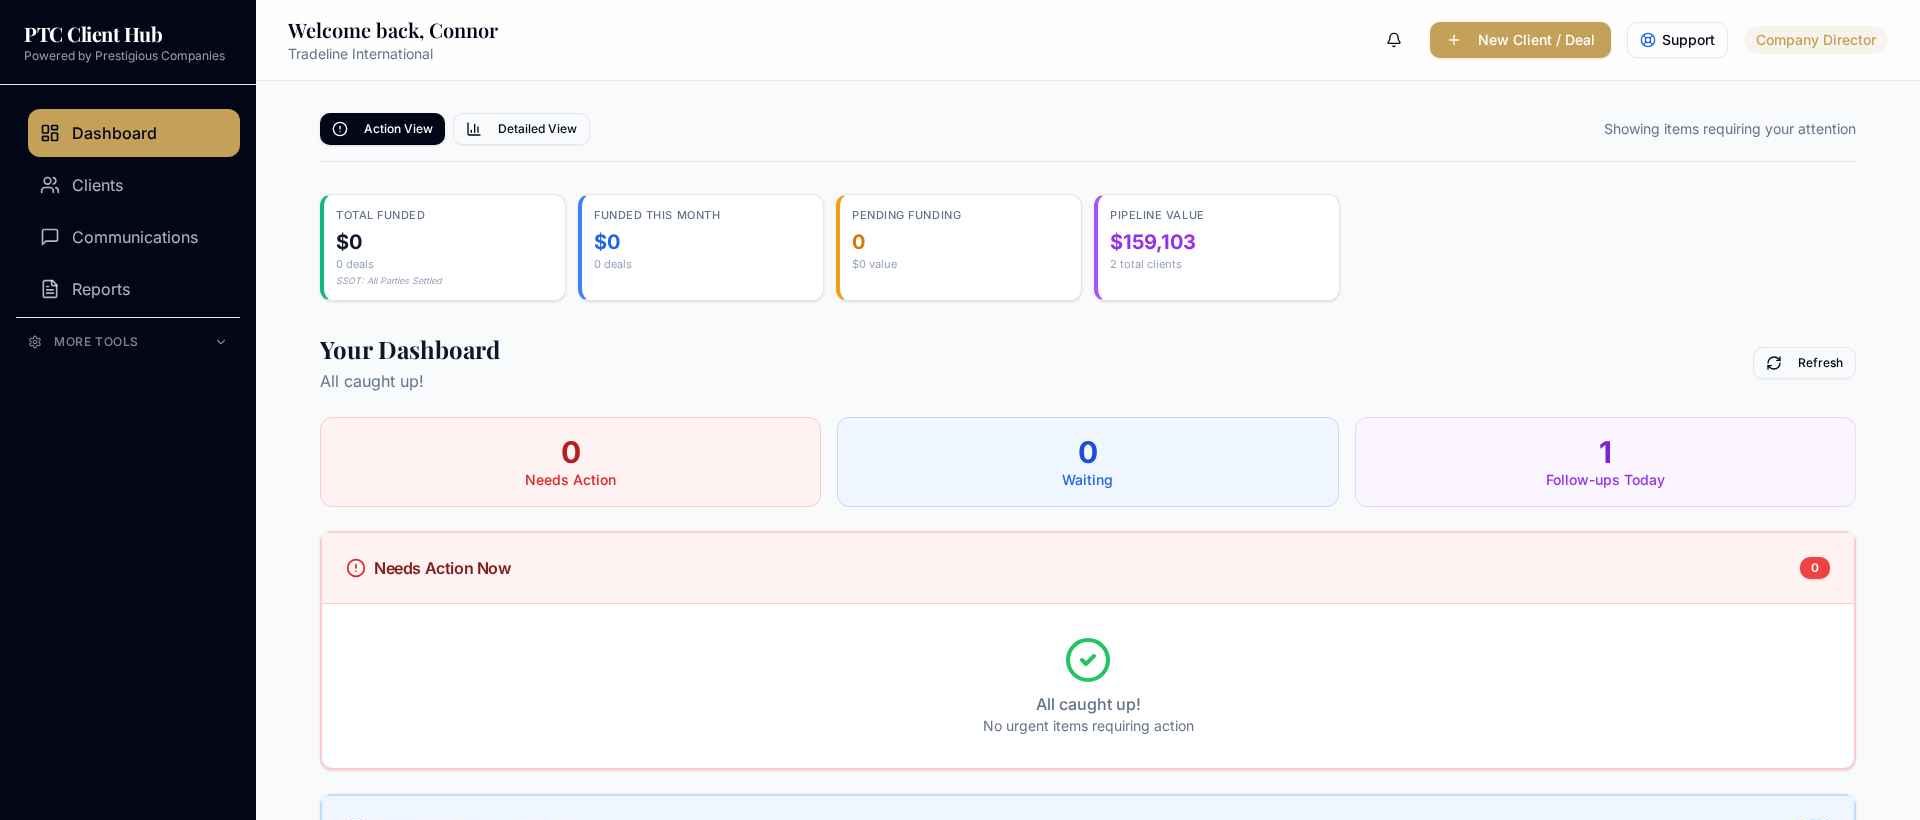Open the Pending Funding card
Screen dimensions: 1920x820
point(959,248)
